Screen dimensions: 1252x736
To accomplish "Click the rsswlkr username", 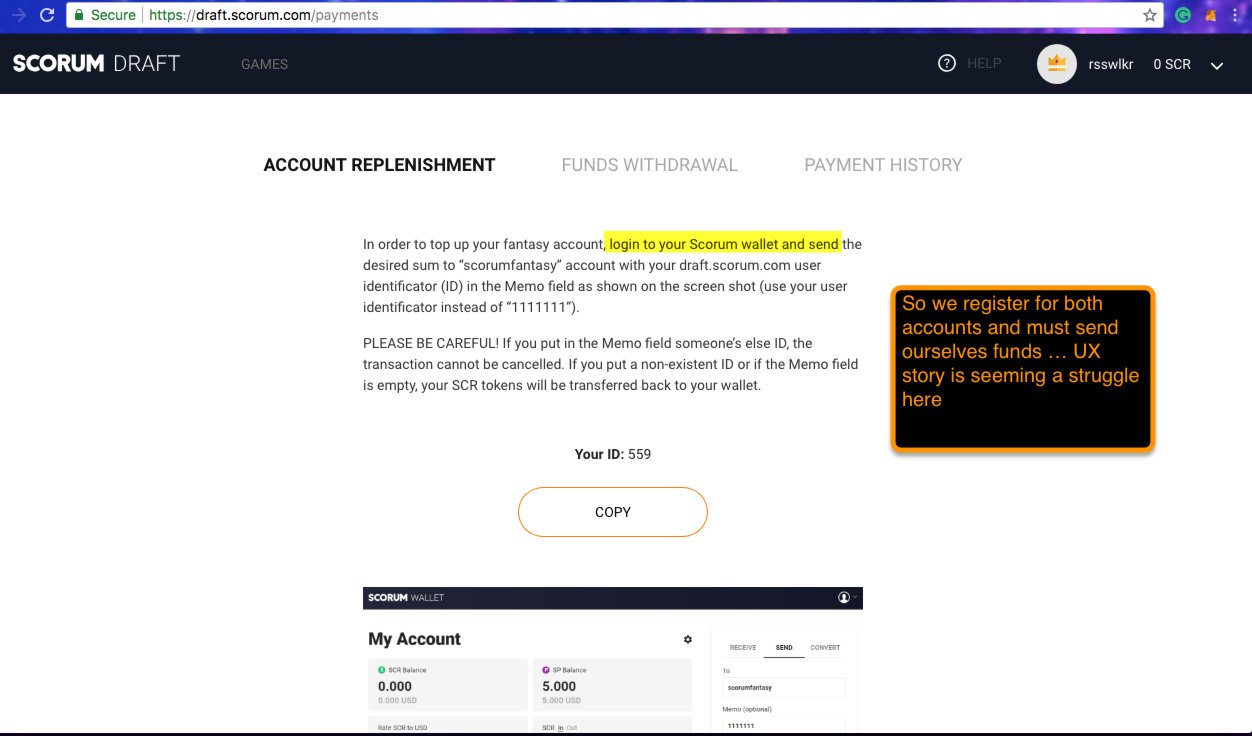I will 1111,64.
